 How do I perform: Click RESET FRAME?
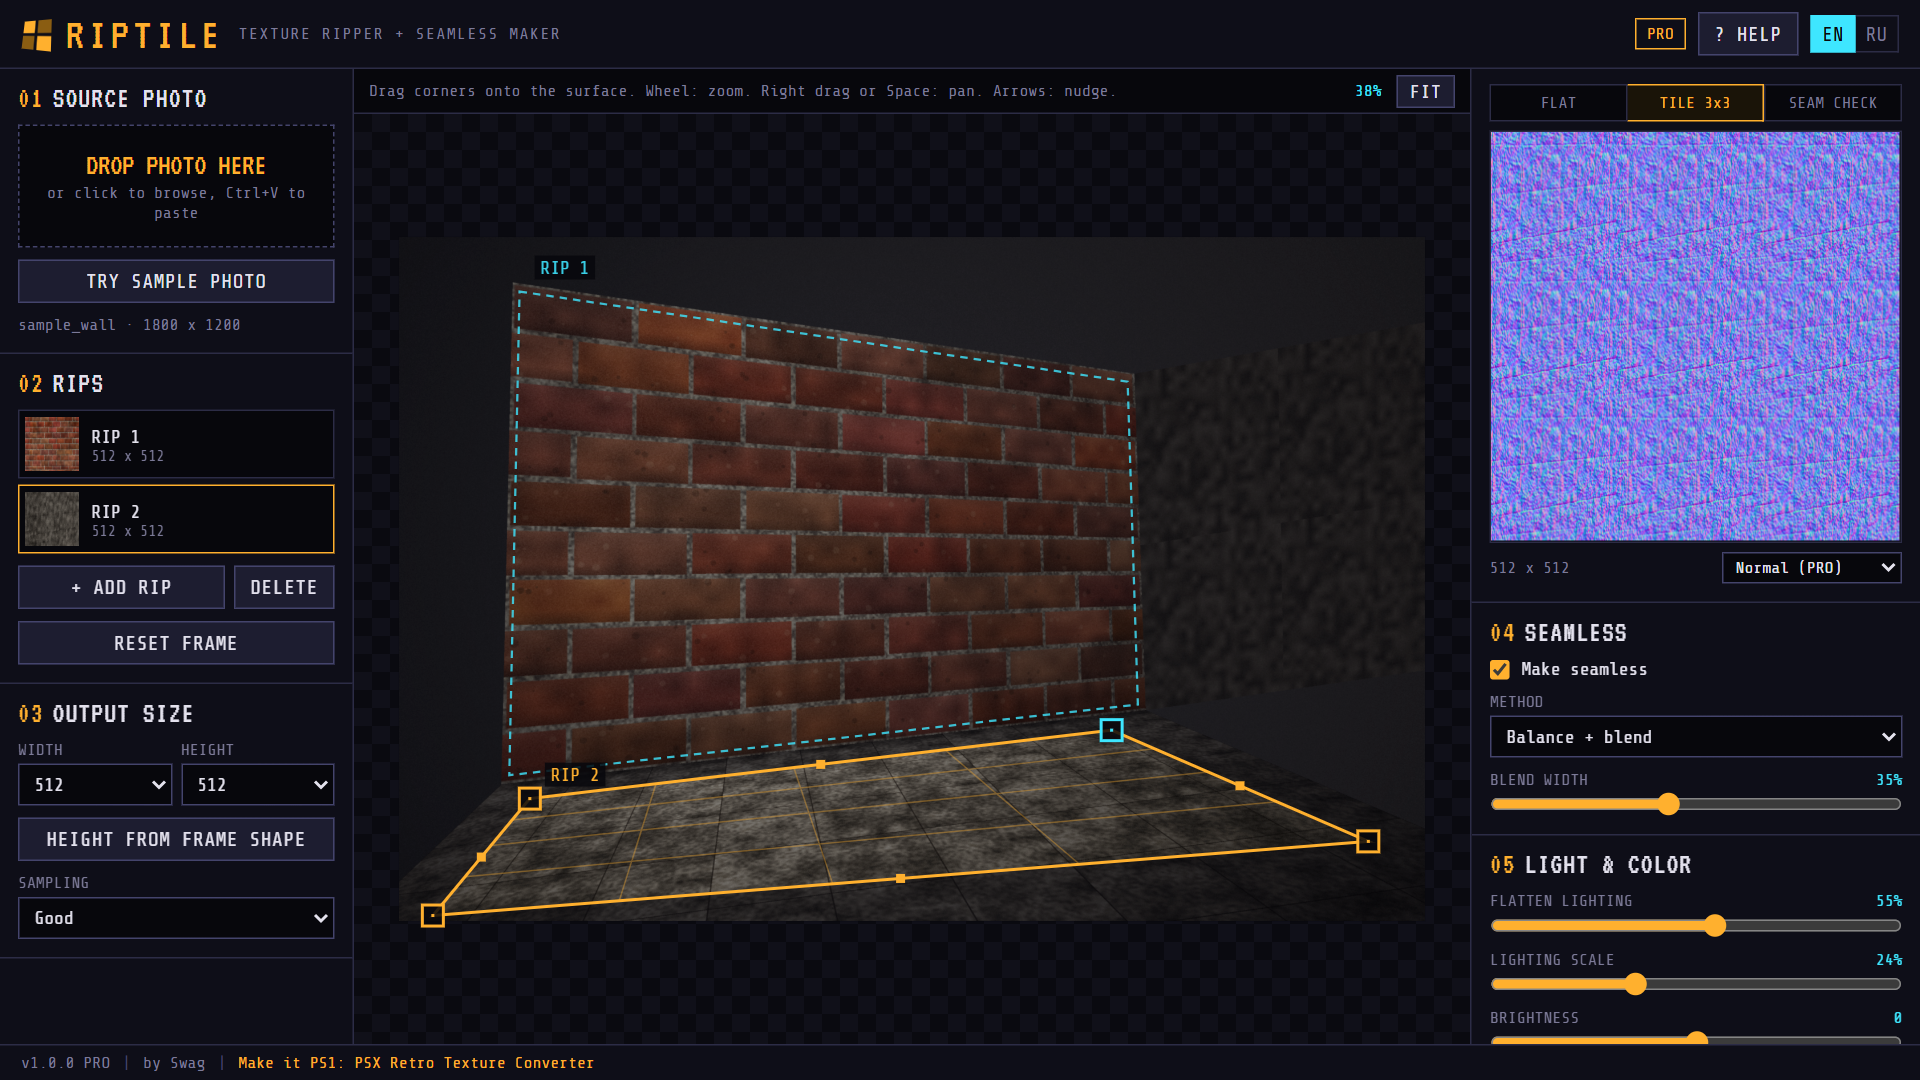(176, 643)
